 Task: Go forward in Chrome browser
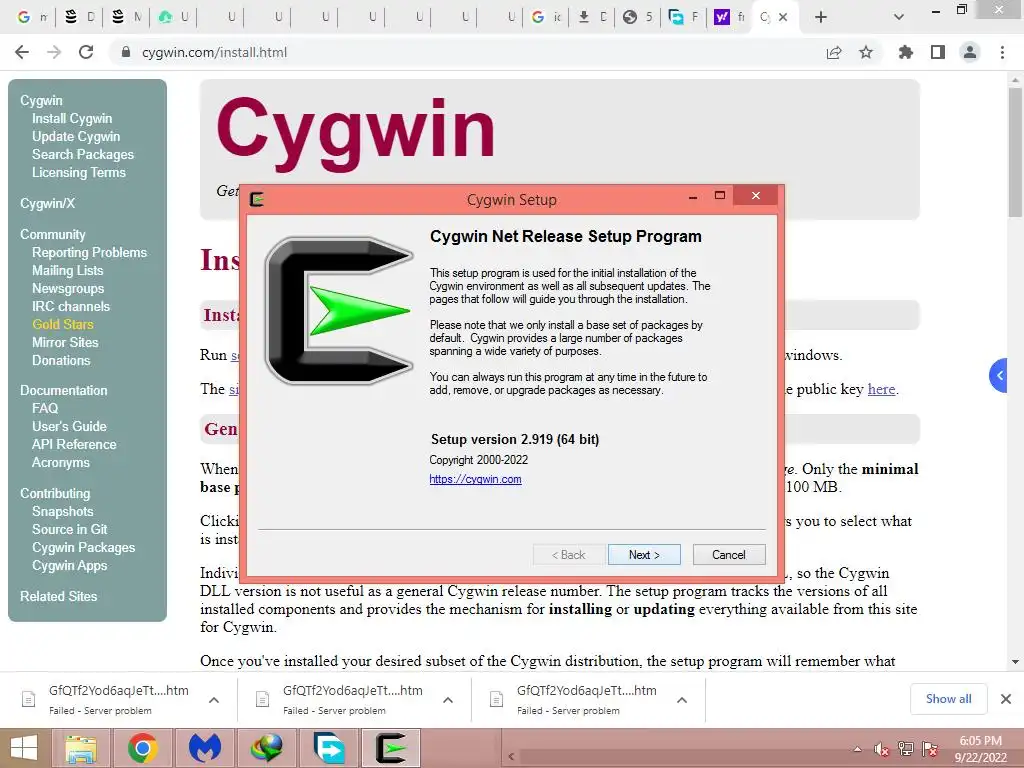[x=54, y=52]
